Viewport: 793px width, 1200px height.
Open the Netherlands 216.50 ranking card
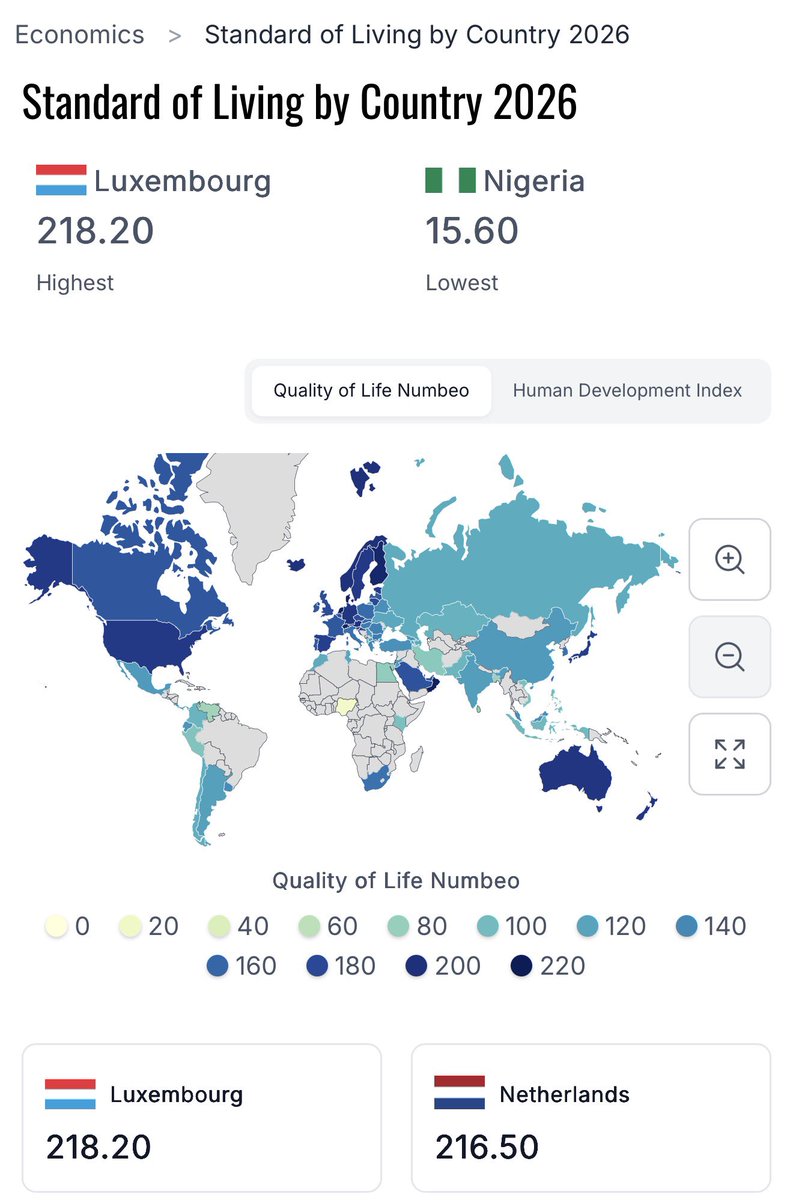[x=591, y=1118]
